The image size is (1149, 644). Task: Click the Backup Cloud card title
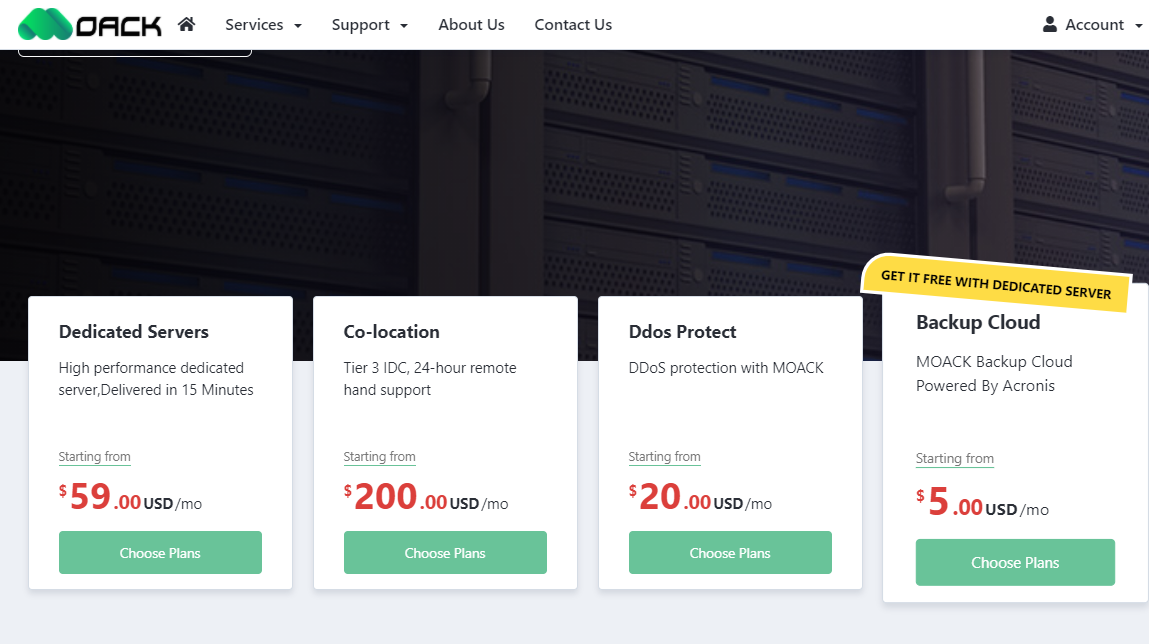pos(978,322)
